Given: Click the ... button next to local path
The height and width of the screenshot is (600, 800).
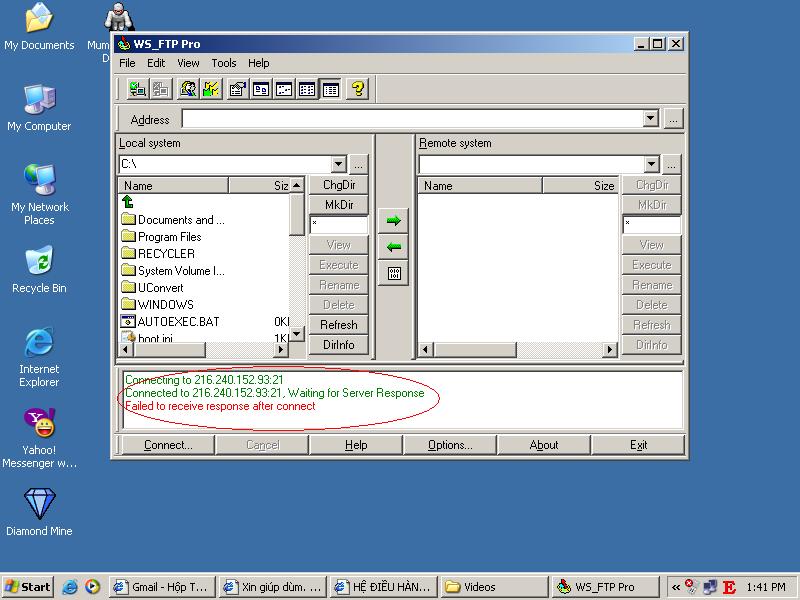Looking at the screenshot, I should click(358, 164).
